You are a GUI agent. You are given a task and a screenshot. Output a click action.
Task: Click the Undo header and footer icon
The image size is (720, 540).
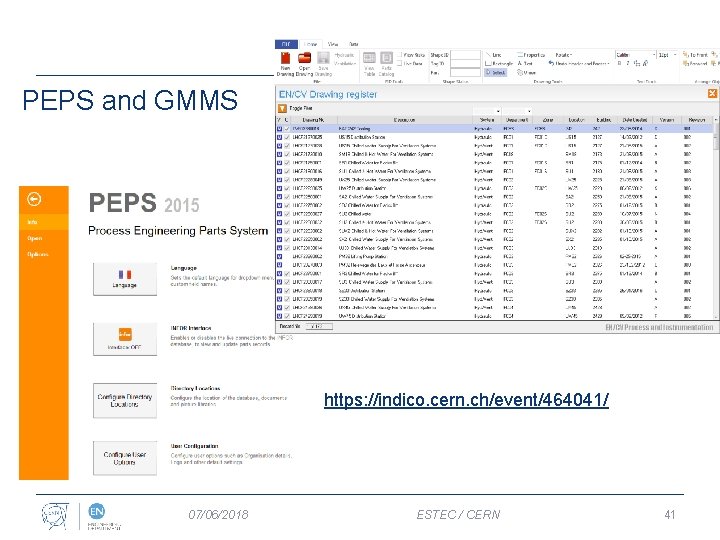(x=551, y=63)
